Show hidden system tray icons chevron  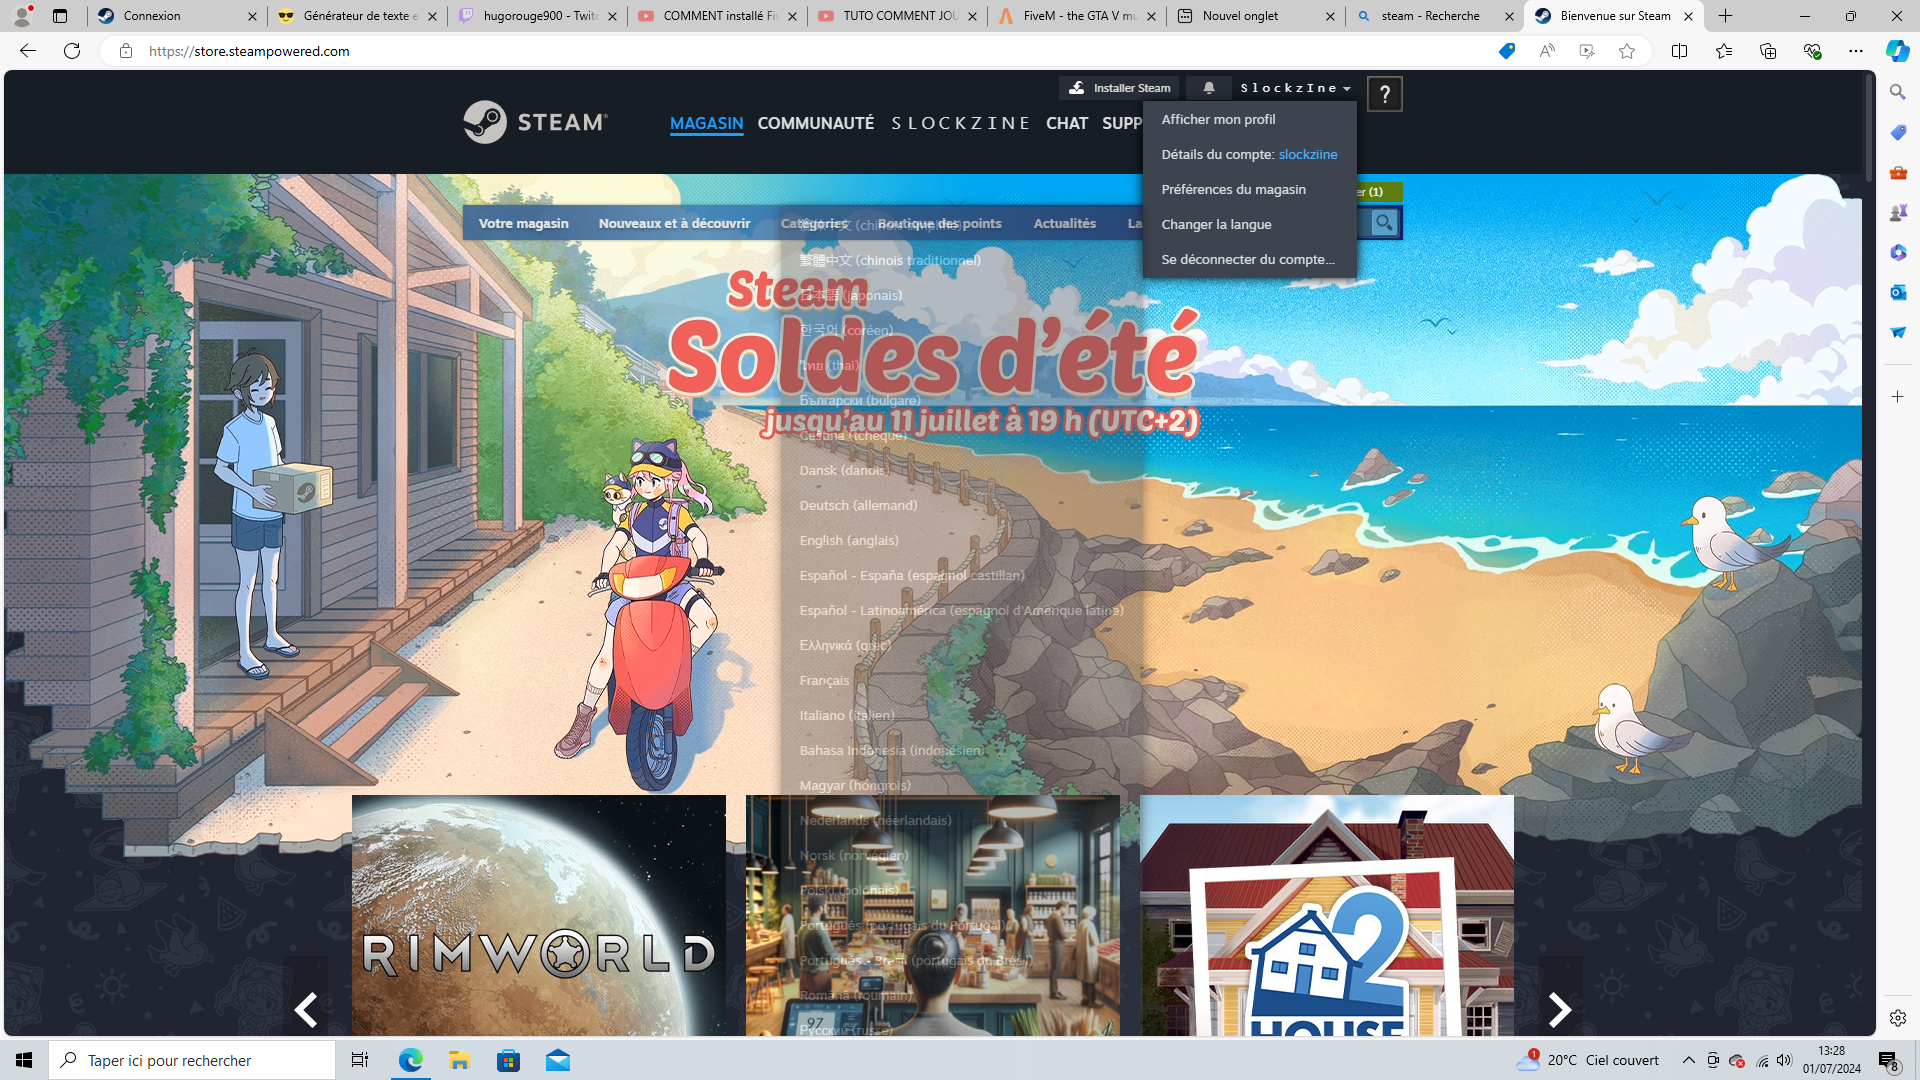tap(1689, 1060)
